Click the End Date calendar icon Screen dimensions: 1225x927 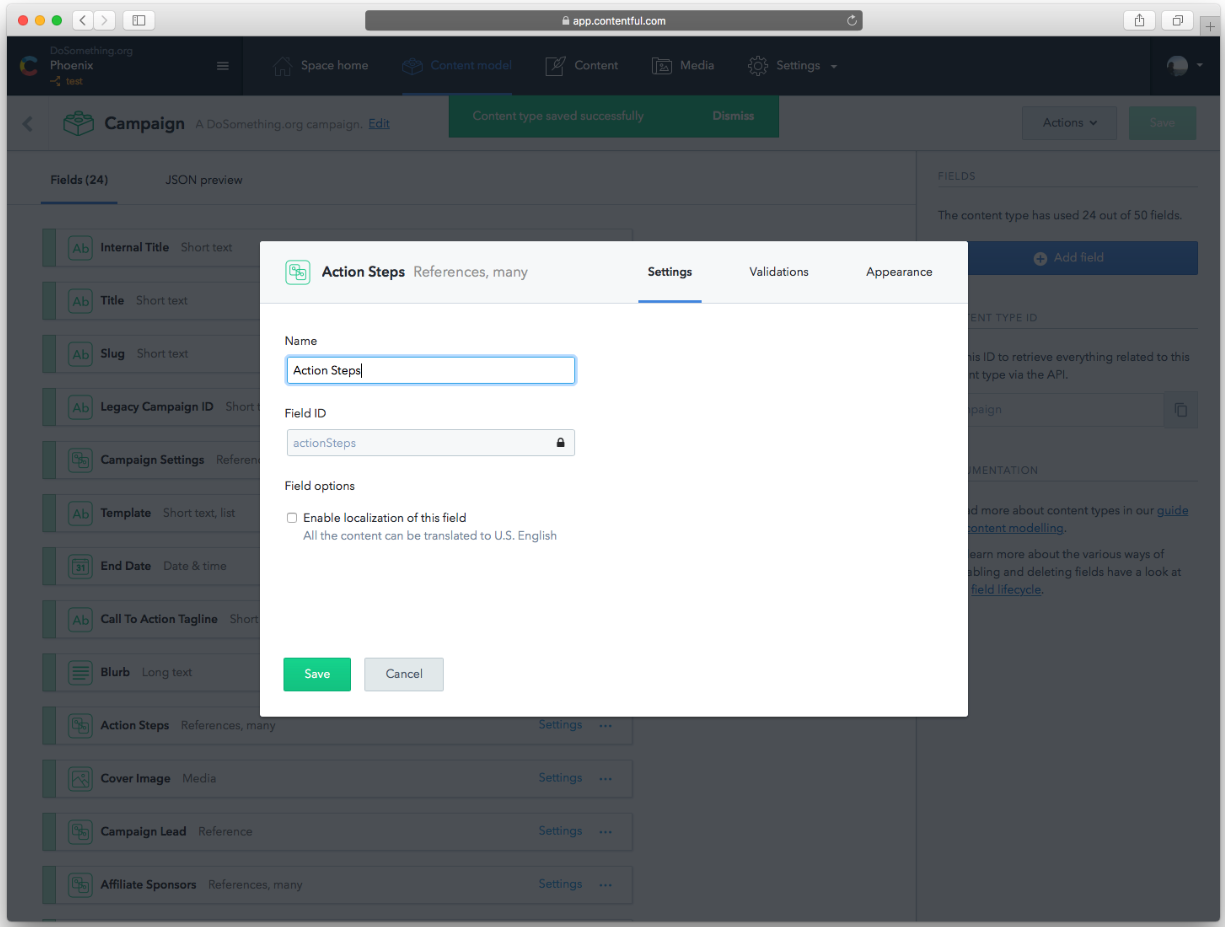point(81,566)
